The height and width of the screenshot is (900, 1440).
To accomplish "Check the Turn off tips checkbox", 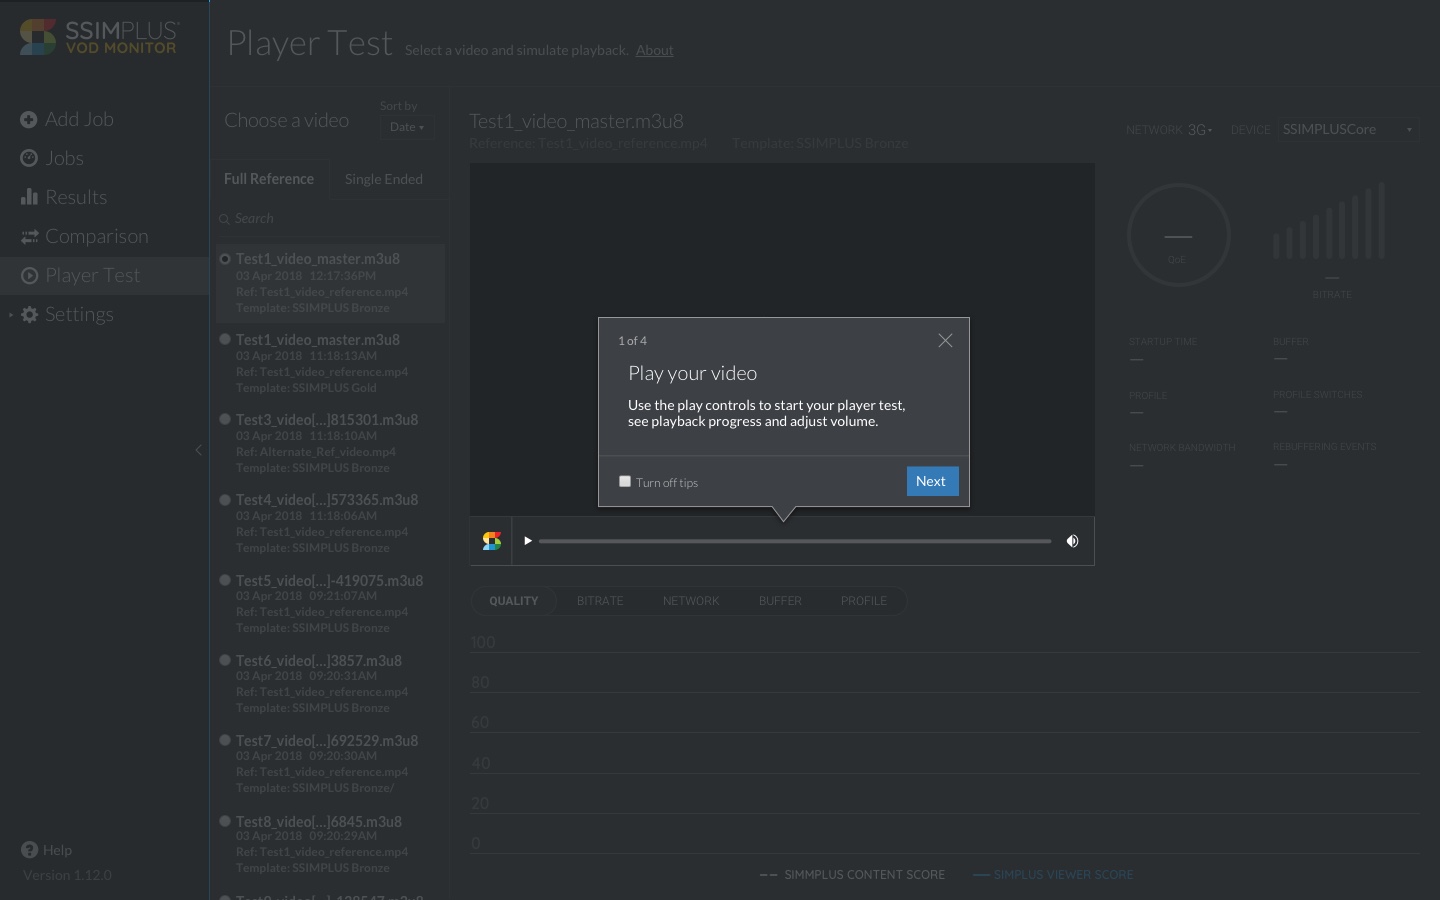I will (x=625, y=481).
